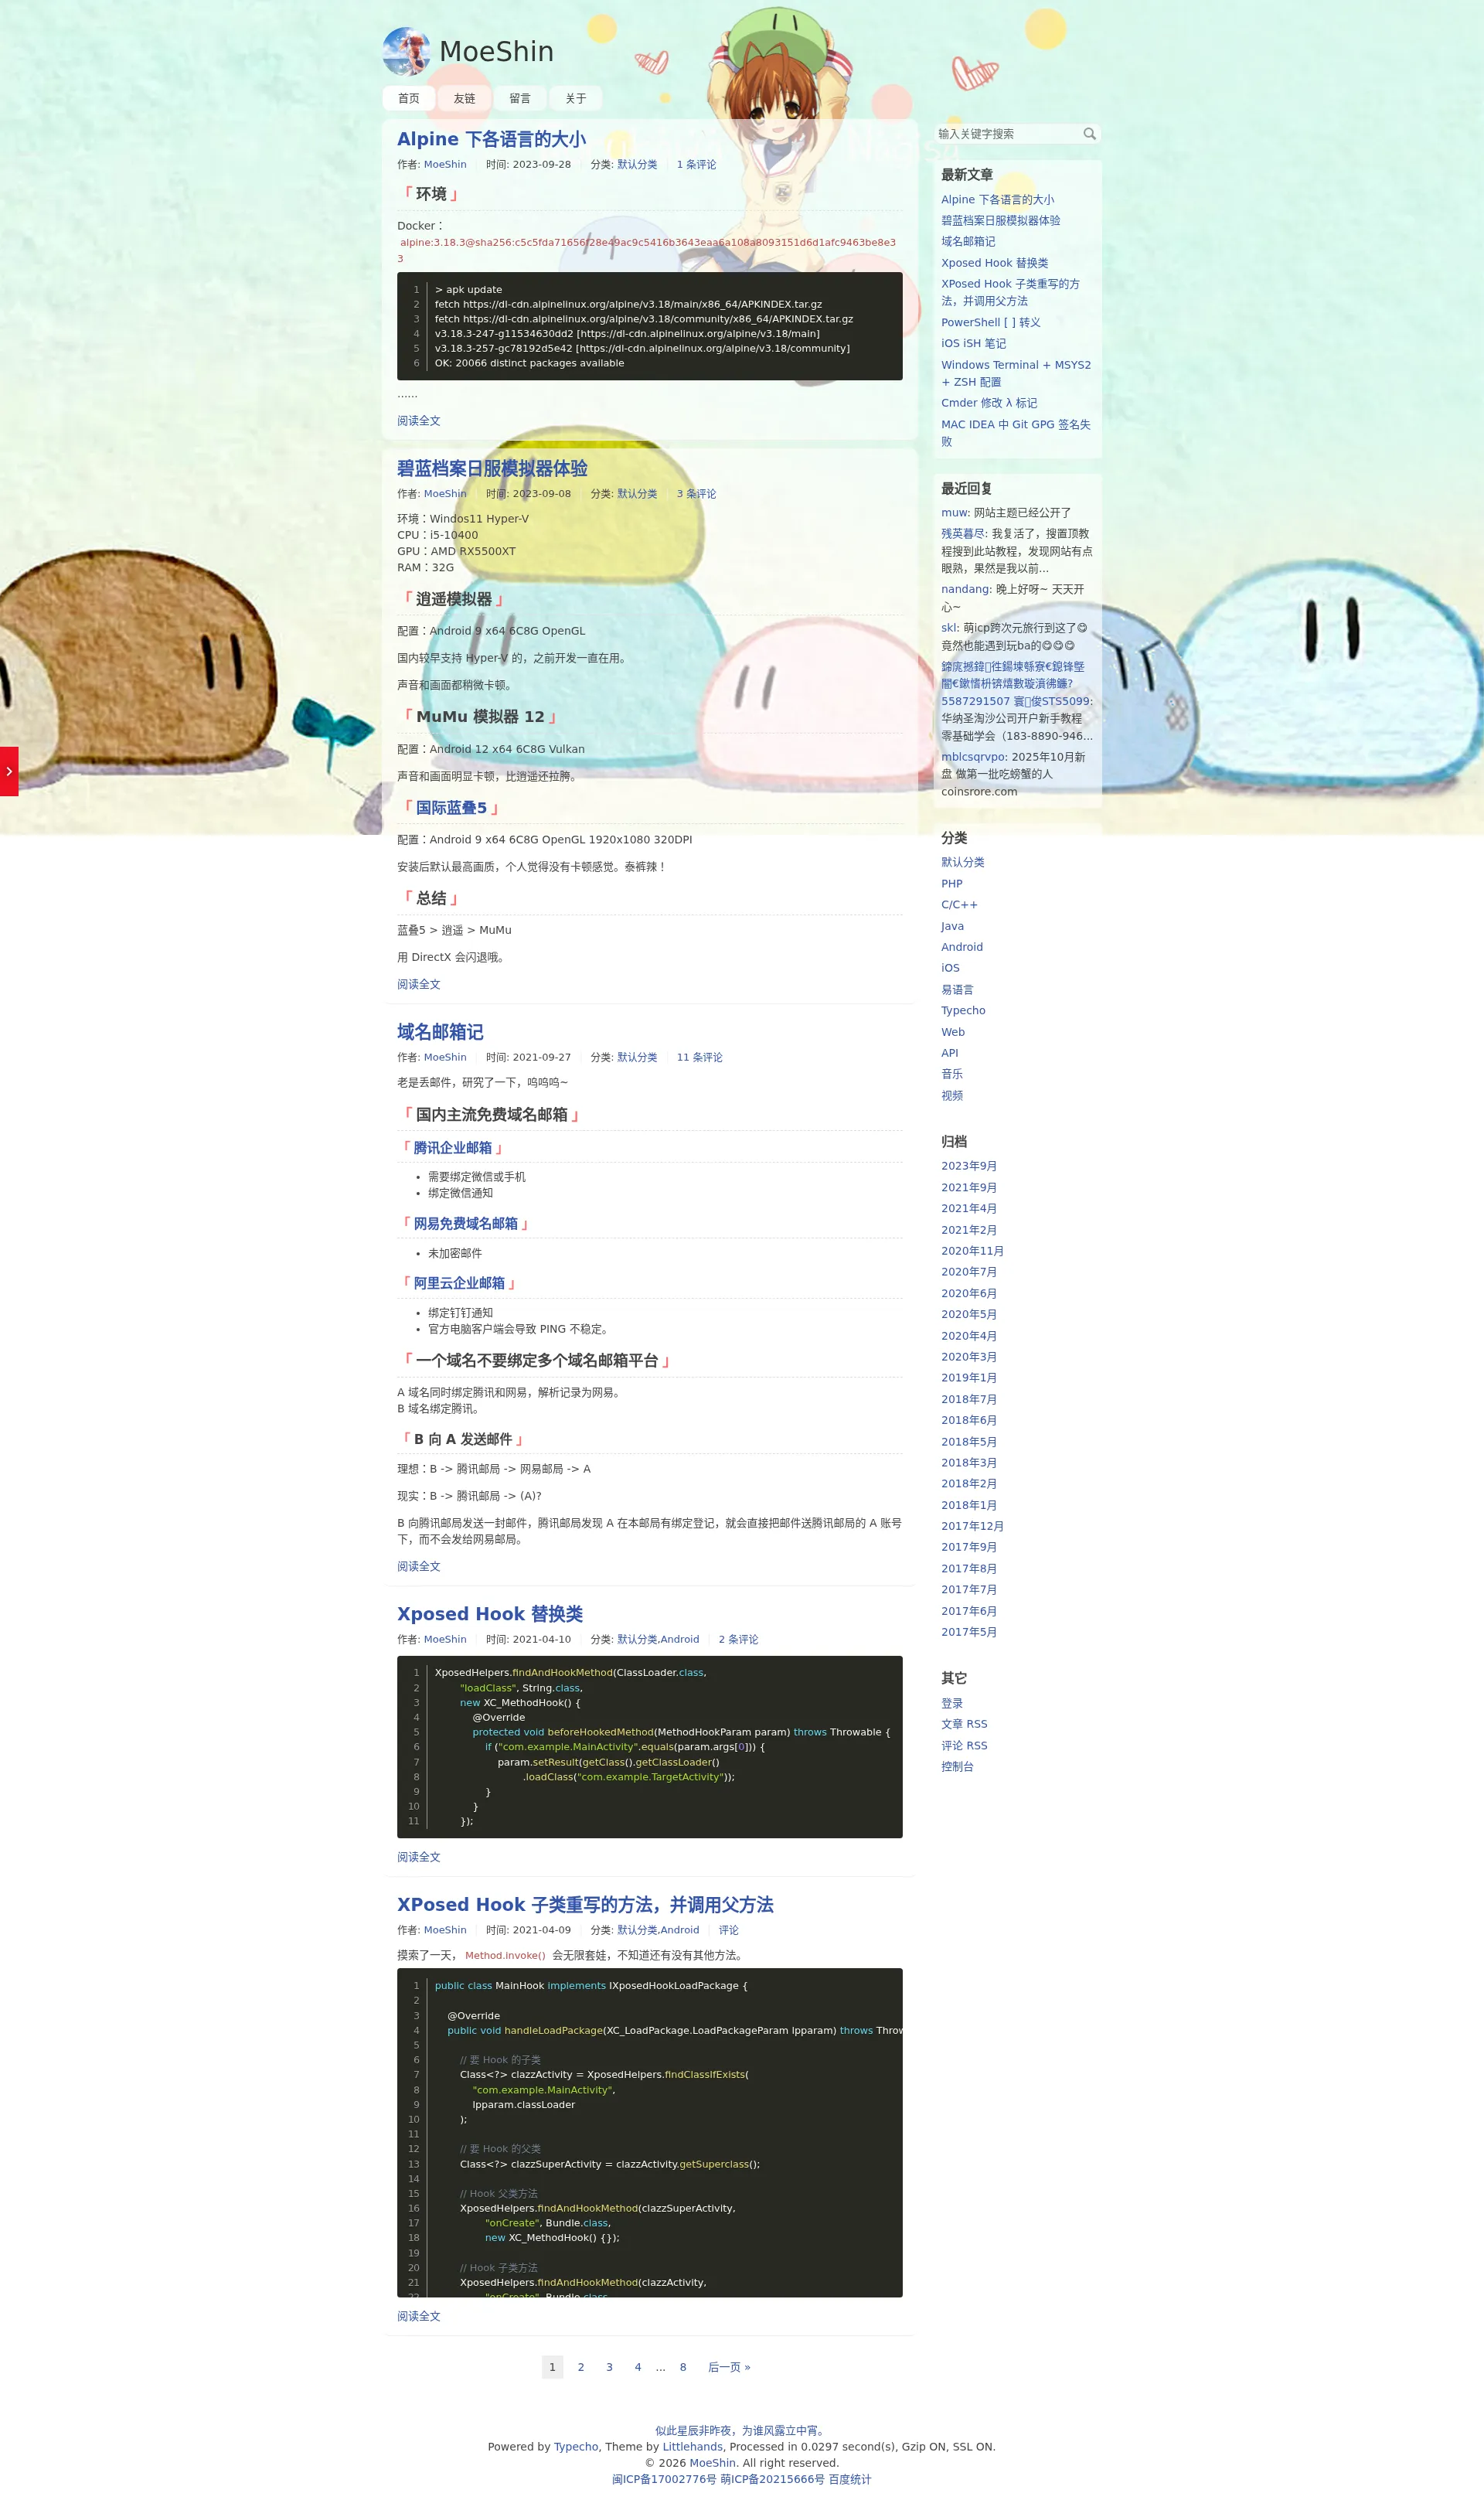Open heading link 腾讯企业邮箱
This screenshot has height=2500, width=1484.
452,1148
